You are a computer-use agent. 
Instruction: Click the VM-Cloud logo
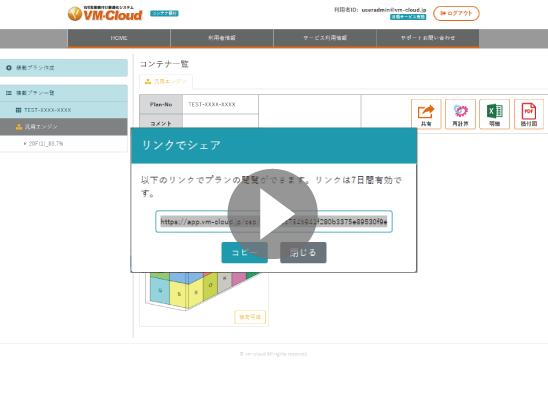(x=105, y=14)
